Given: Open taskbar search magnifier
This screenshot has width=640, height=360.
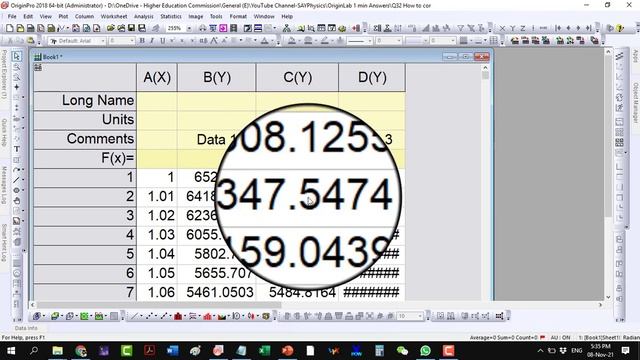Looking at the screenshot, I should (34, 351).
